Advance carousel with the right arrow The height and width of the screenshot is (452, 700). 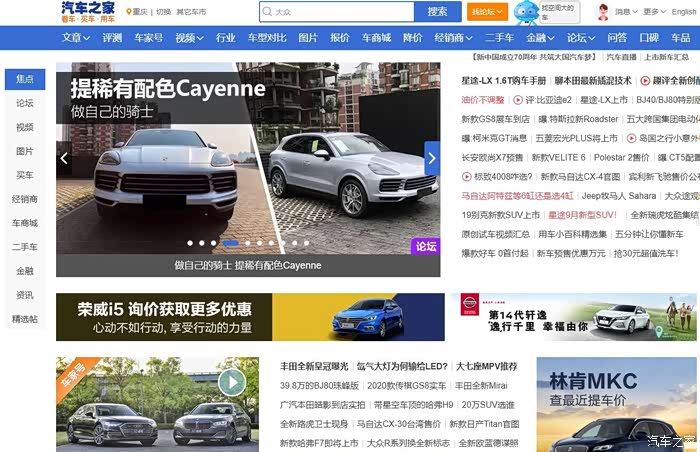tap(432, 157)
